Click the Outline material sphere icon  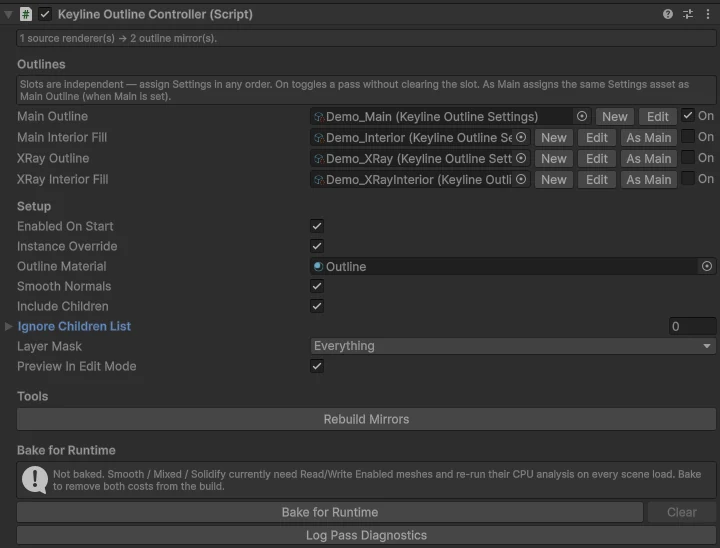point(318,266)
